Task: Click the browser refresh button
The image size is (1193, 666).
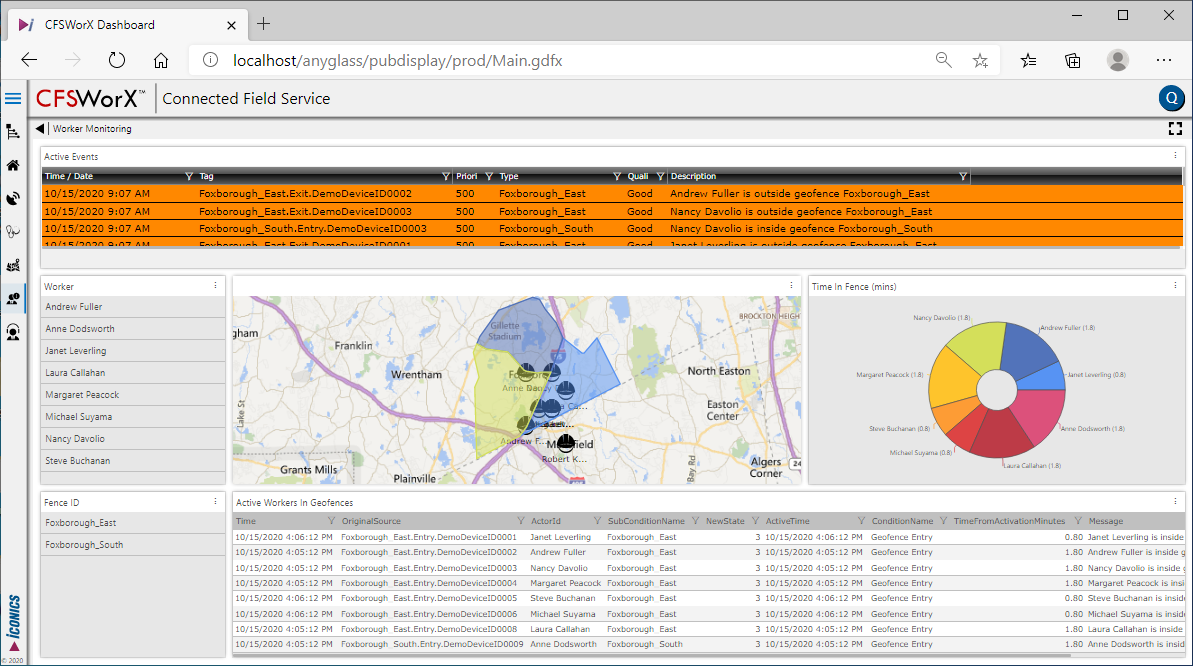Action: pyautogui.click(x=117, y=60)
